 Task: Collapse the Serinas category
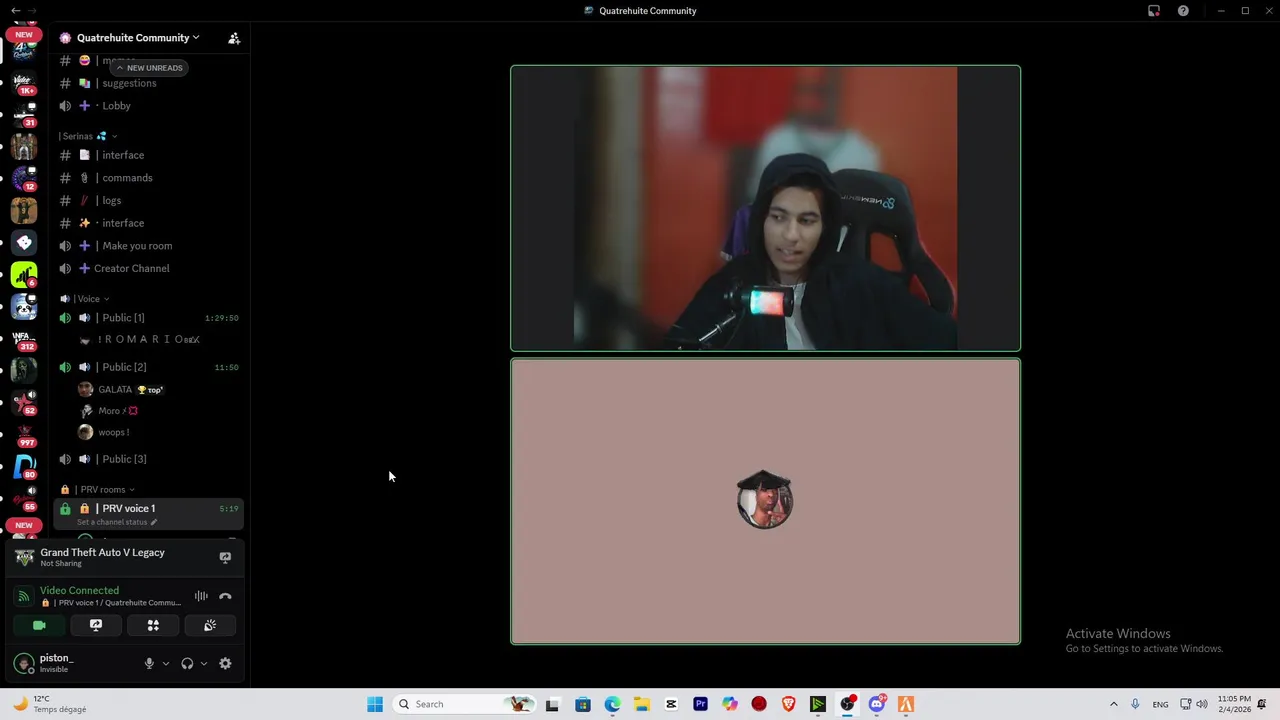point(87,136)
